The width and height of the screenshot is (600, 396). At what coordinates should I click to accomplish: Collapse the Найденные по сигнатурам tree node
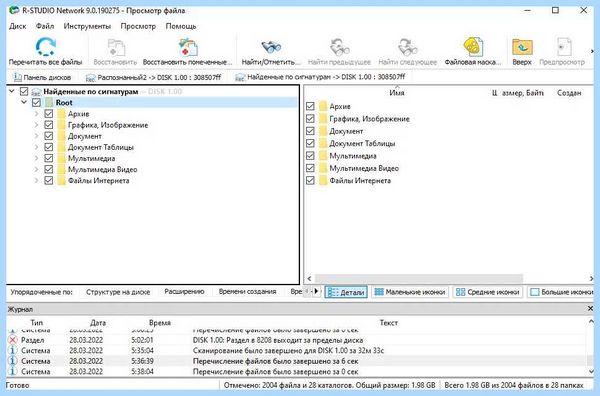pyautogui.click(x=12, y=91)
